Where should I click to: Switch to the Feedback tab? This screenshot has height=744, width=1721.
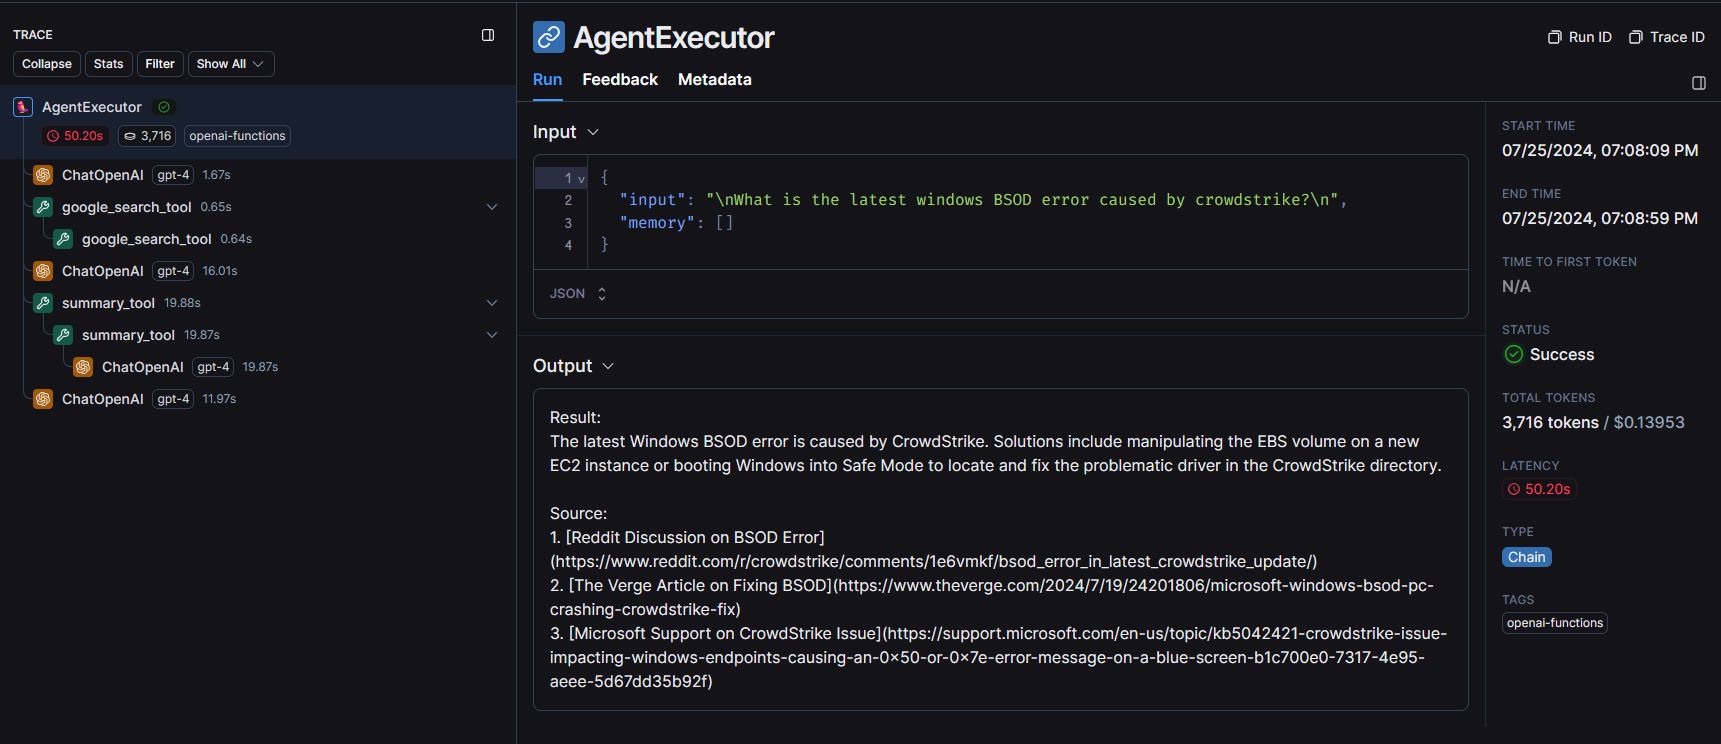620,80
